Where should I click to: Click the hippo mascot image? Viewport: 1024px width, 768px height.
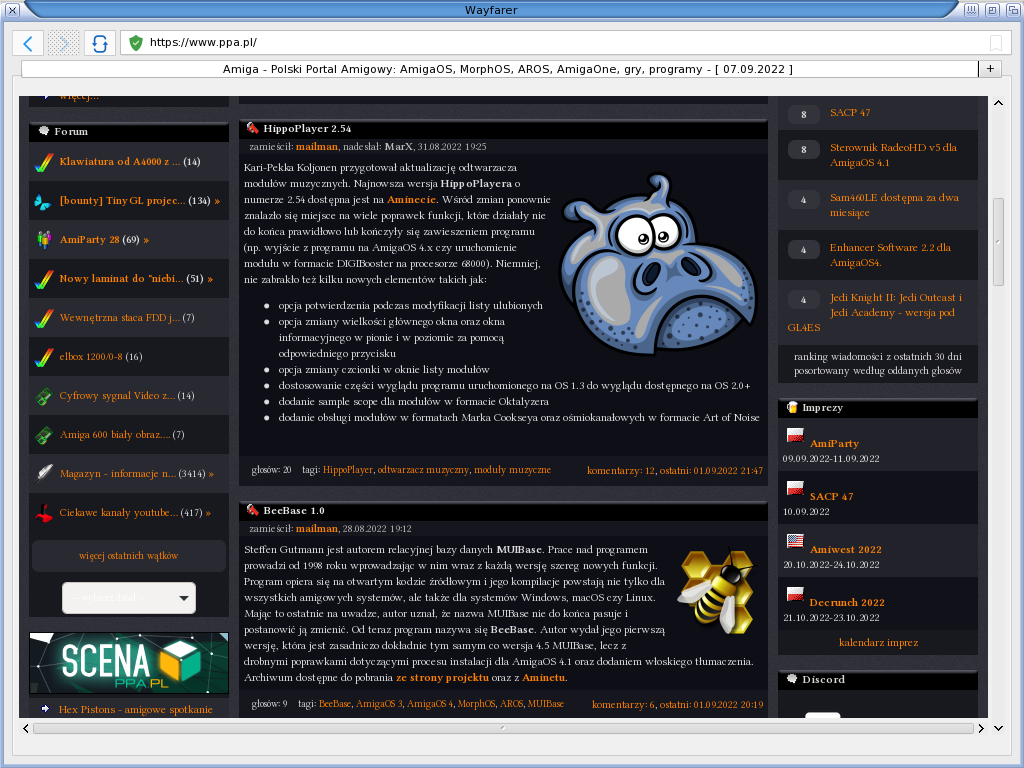[658, 264]
